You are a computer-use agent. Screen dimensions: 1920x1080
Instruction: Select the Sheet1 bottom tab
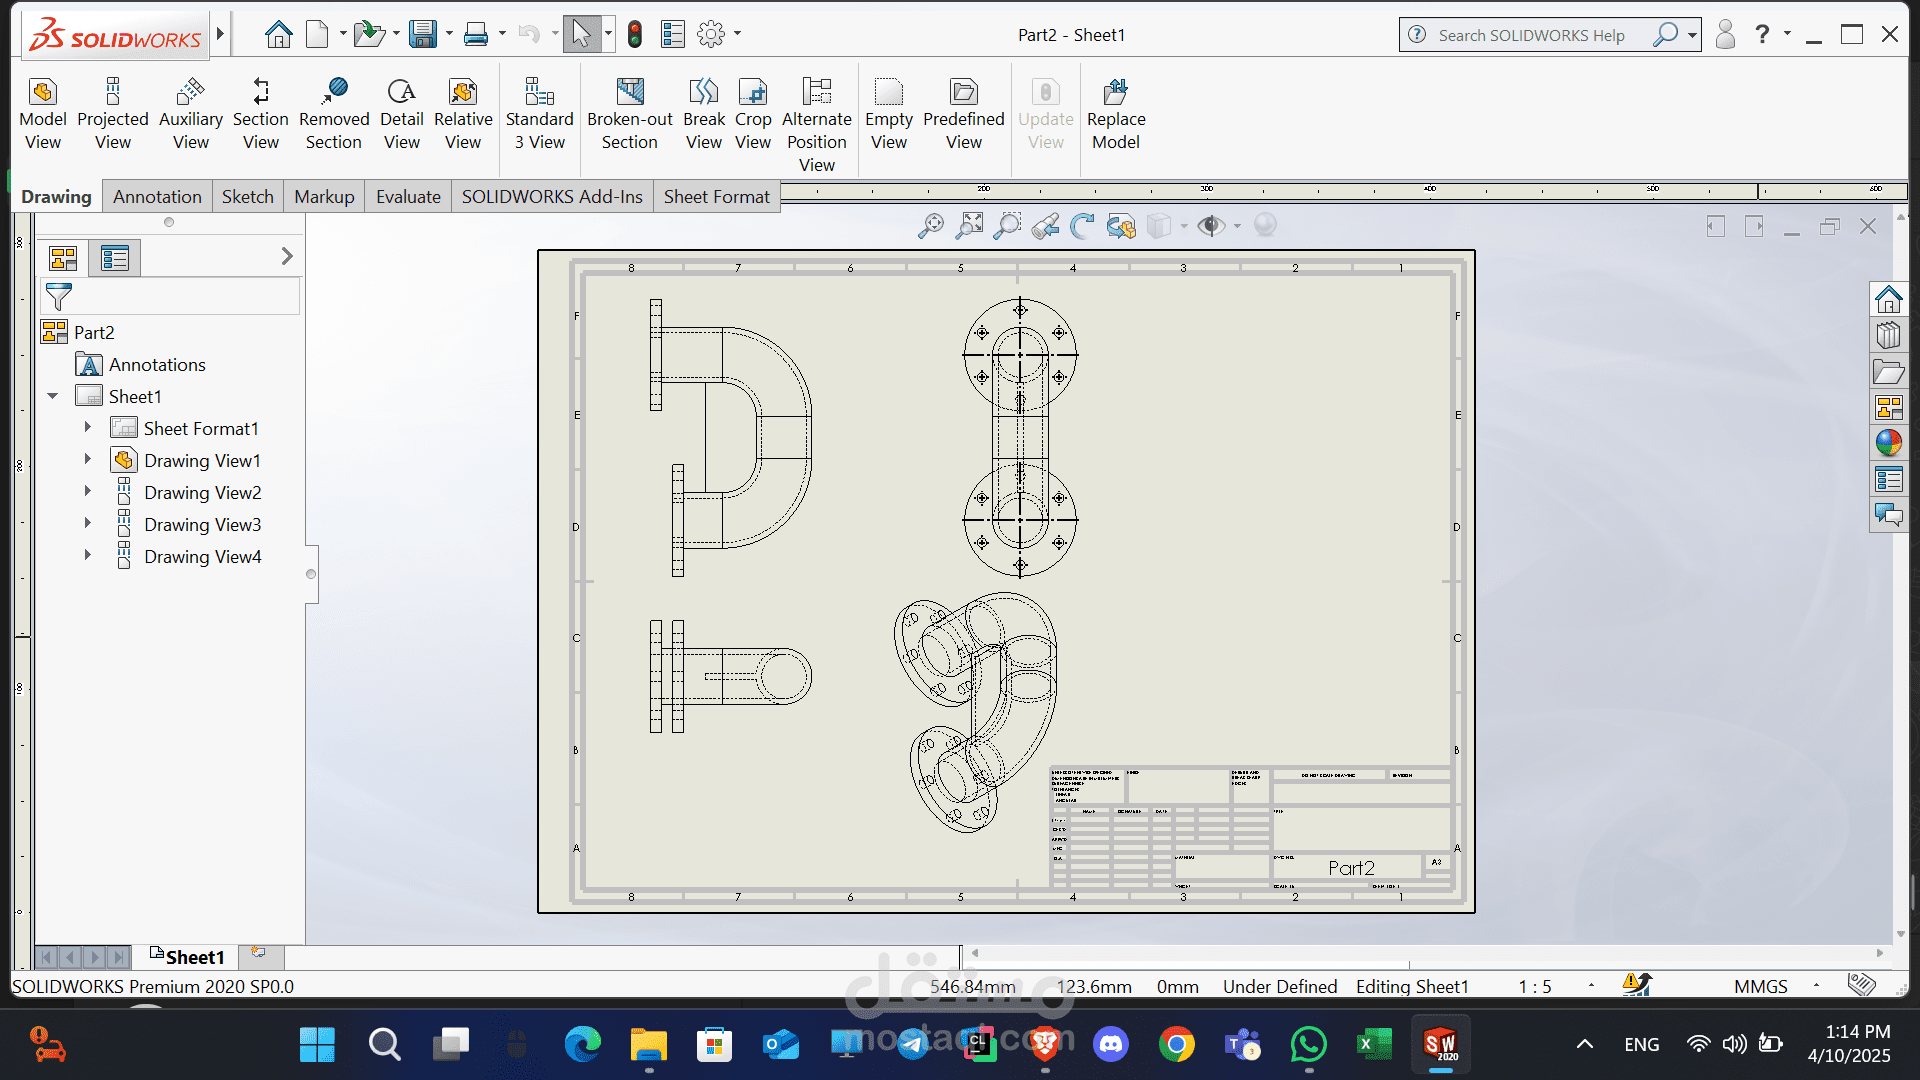(x=187, y=957)
